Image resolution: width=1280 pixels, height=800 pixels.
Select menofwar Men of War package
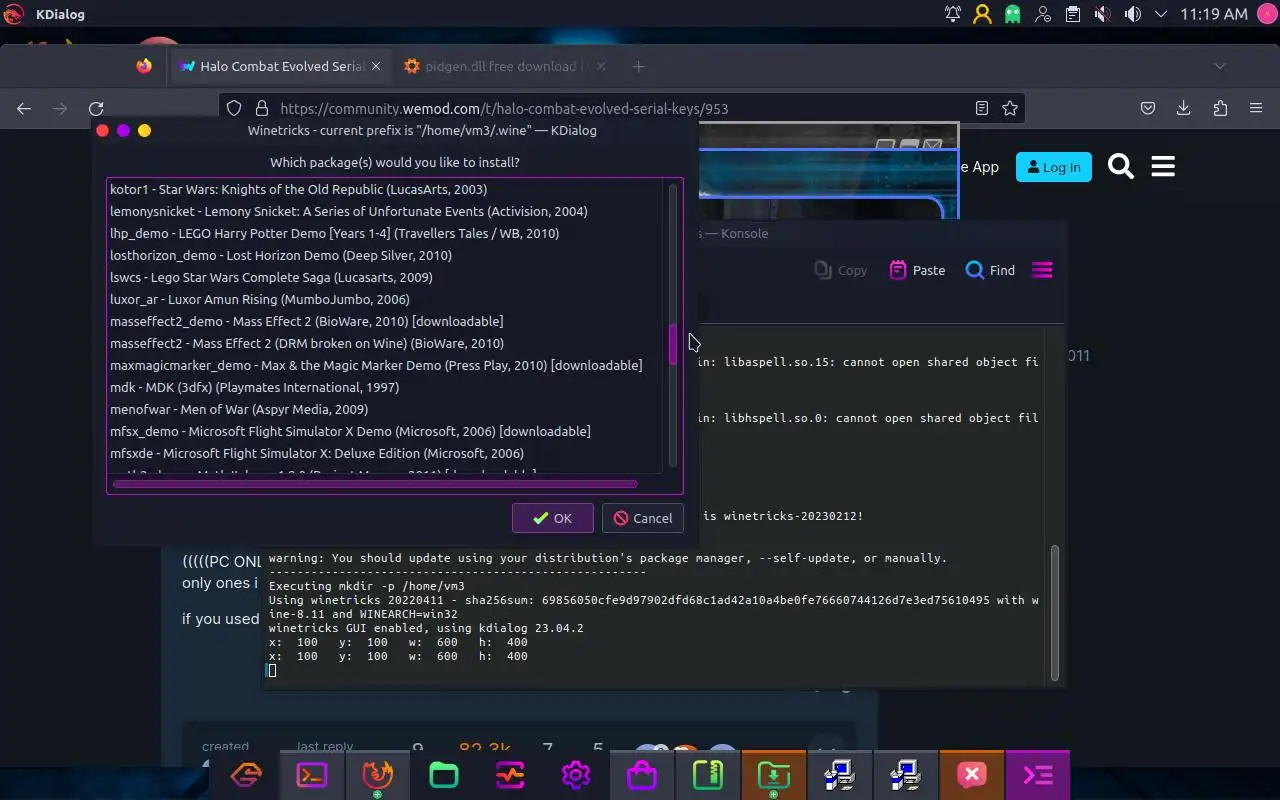click(385, 409)
